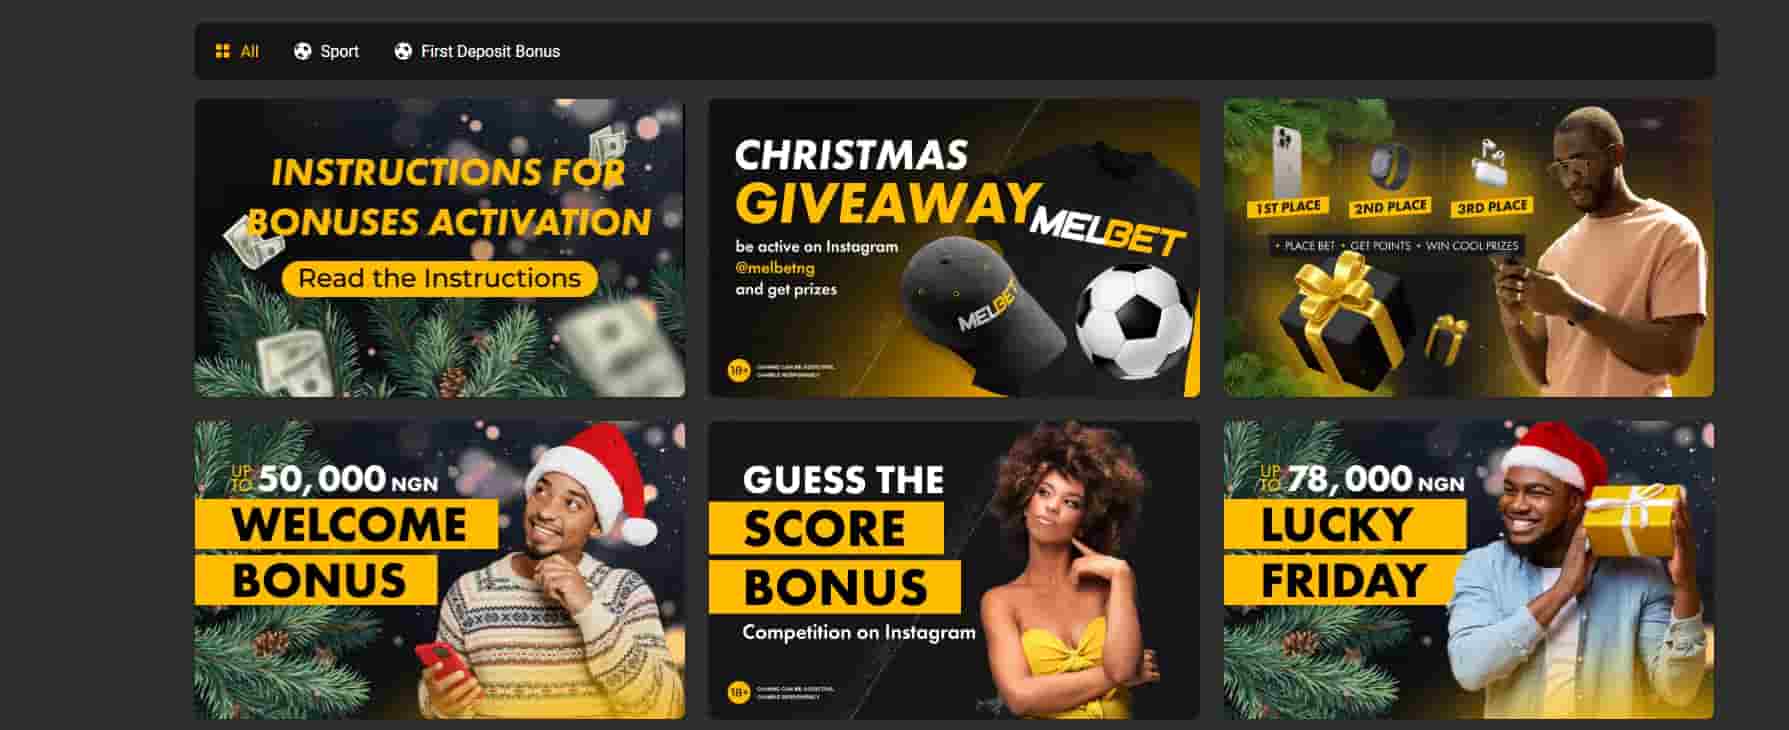The image size is (1789, 730).
Task: Switch to the Sport tab
Action: 326,51
